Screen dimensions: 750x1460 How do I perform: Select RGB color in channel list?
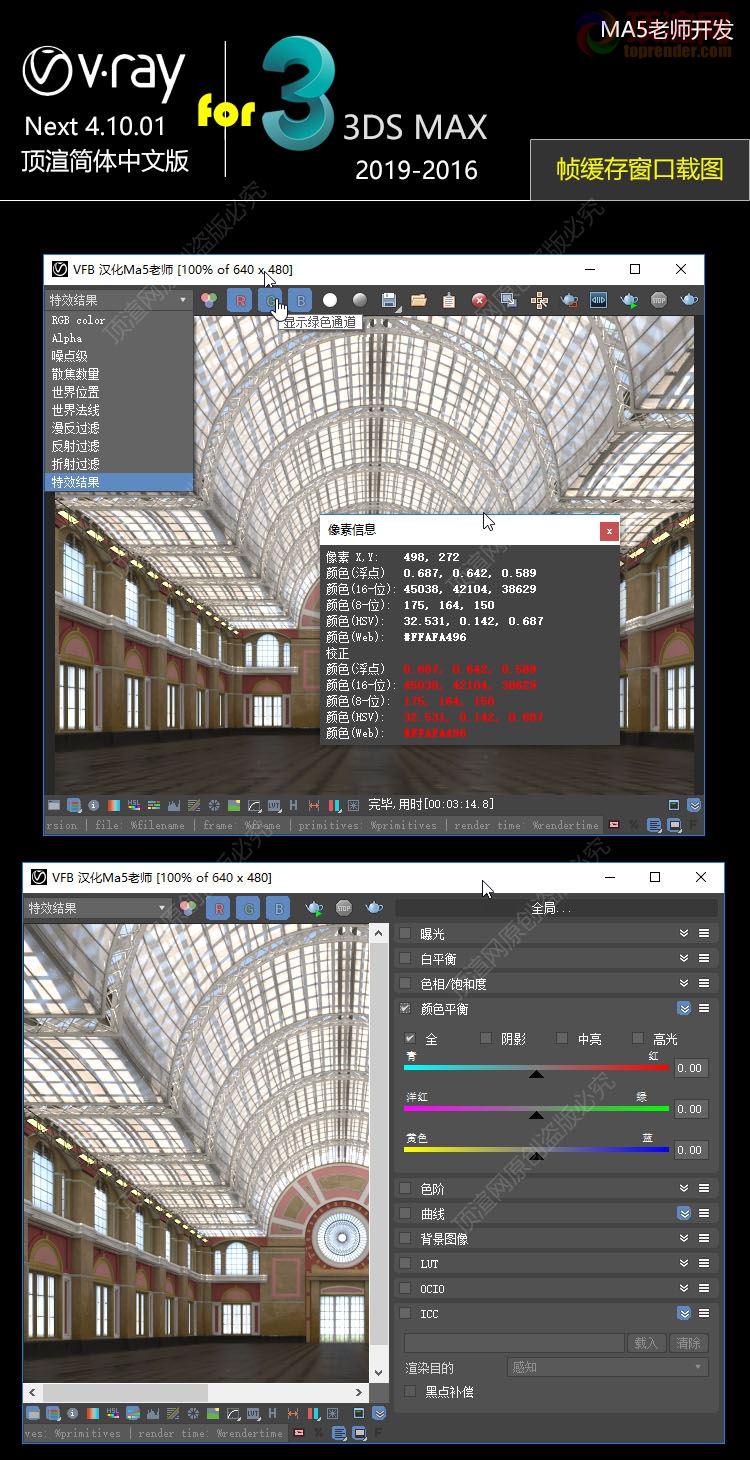pos(118,320)
